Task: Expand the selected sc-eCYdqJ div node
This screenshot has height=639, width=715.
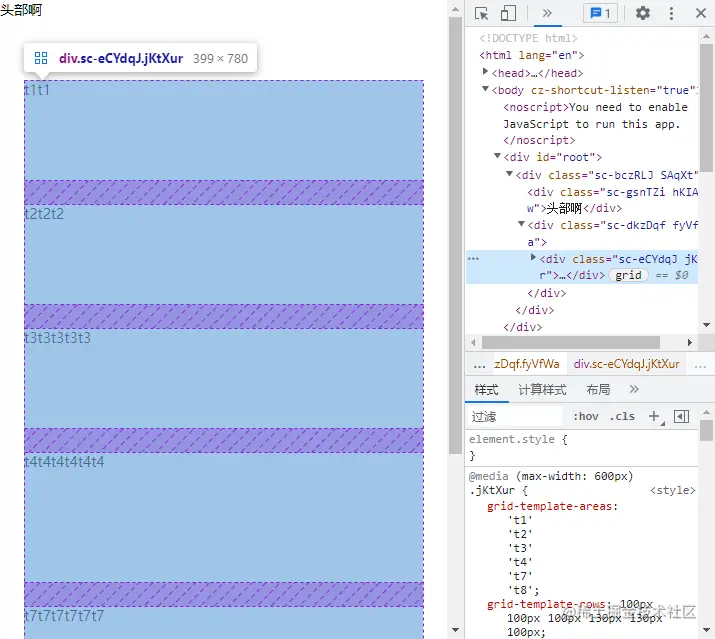Action: coord(533,257)
